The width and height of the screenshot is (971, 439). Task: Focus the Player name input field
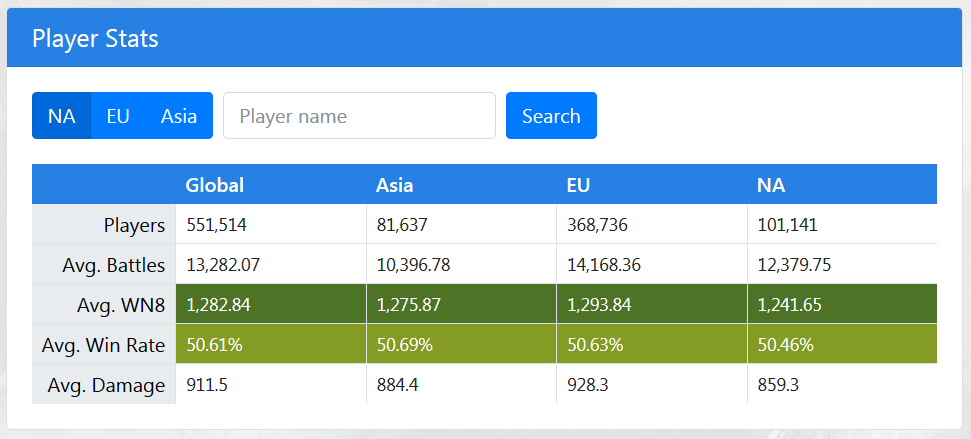coord(359,116)
